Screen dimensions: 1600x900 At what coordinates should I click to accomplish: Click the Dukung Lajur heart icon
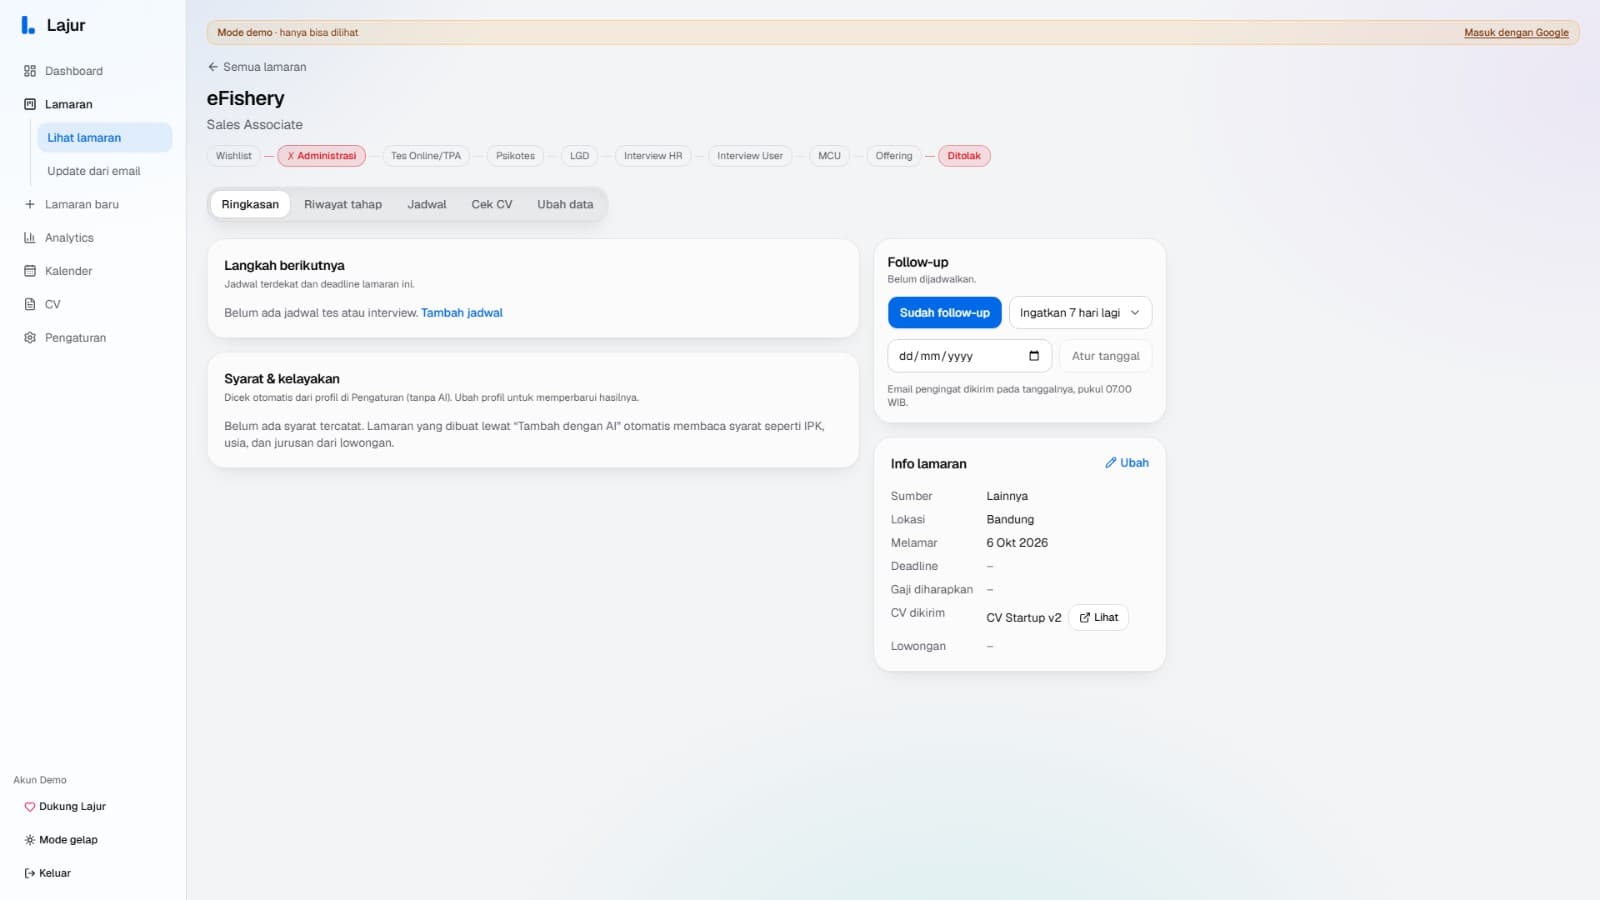[x=30, y=807]
